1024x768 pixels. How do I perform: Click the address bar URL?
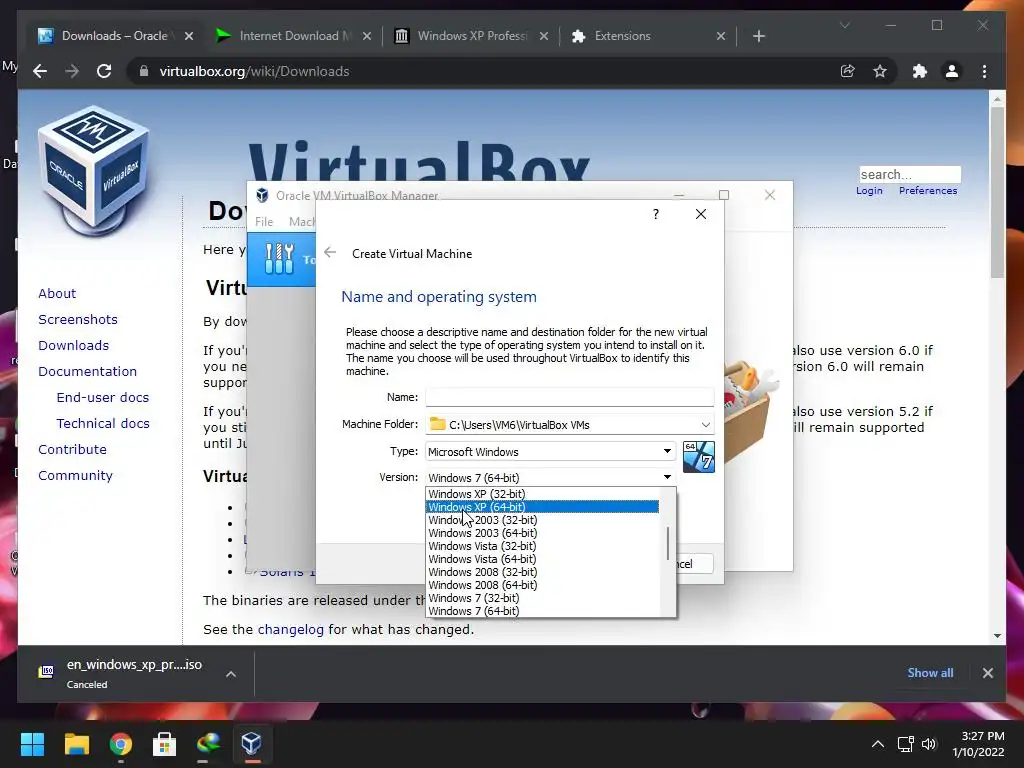tap(254, 71)
